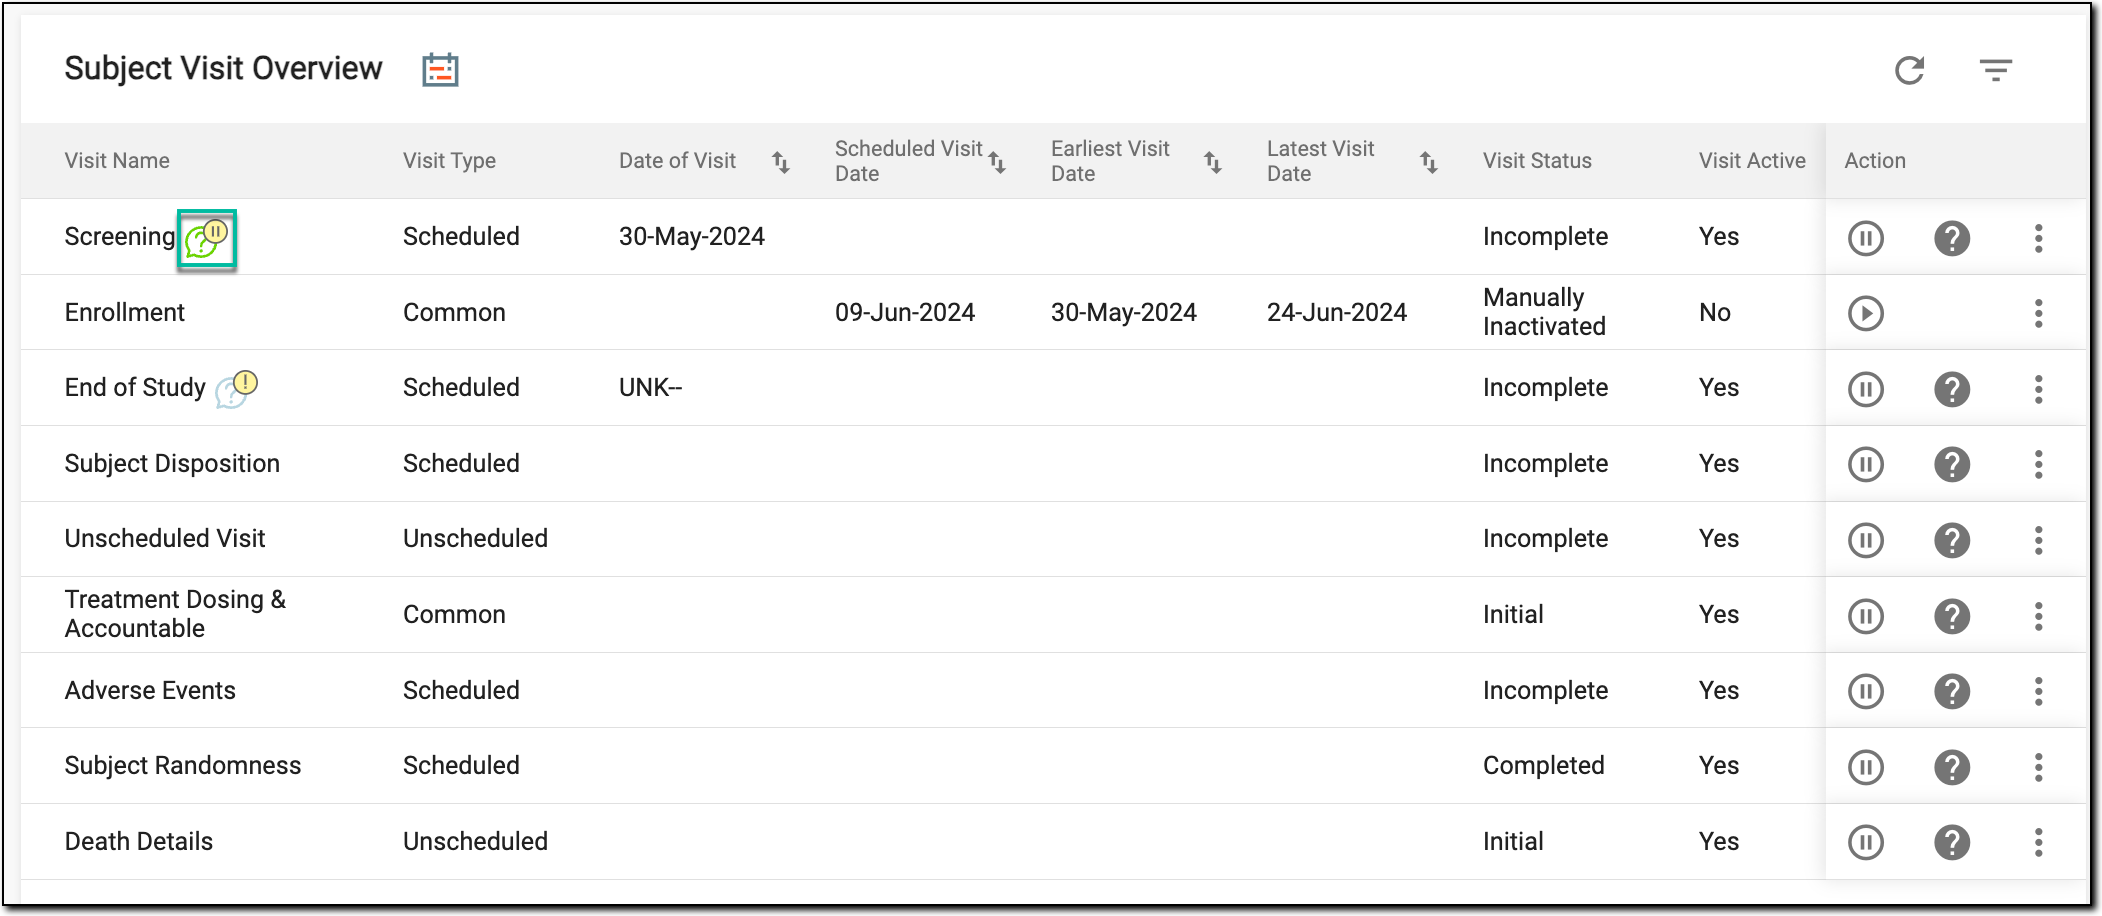Open the query warning icon next to End of Study
The height and width of the screenshot is (916, 2102).
pyautogui.click(x=237, y=389)
